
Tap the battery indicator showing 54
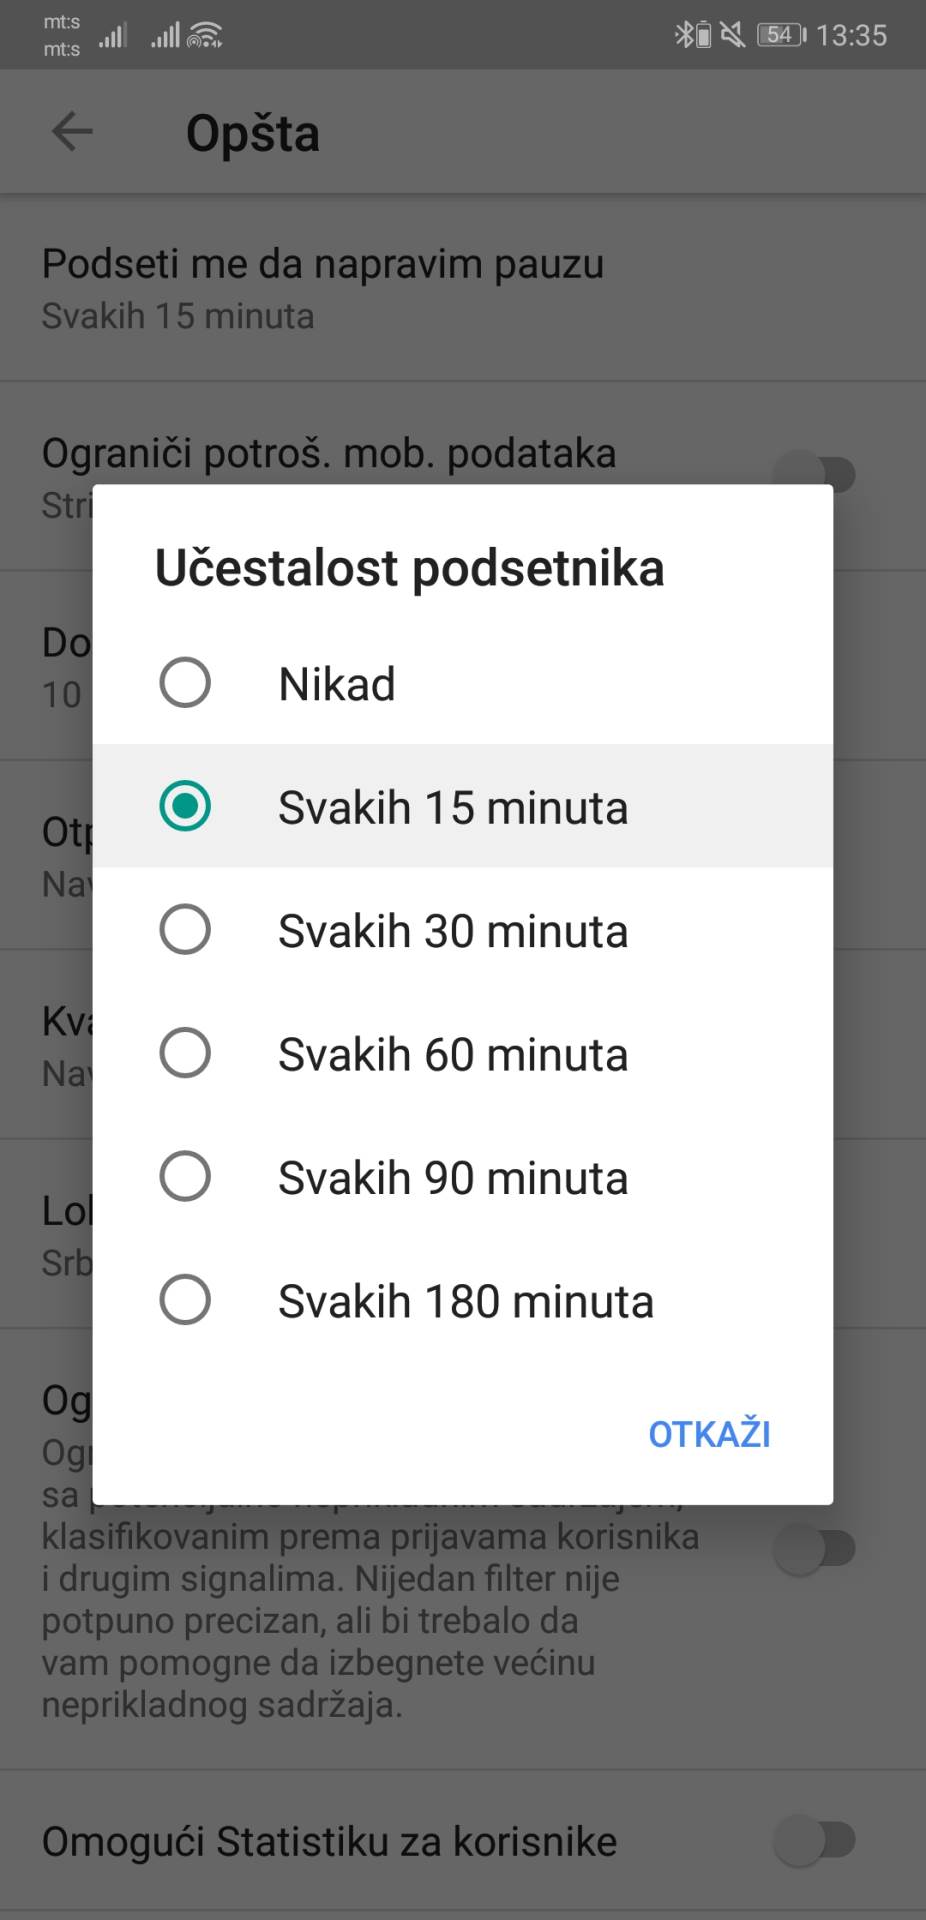point(781,34)
